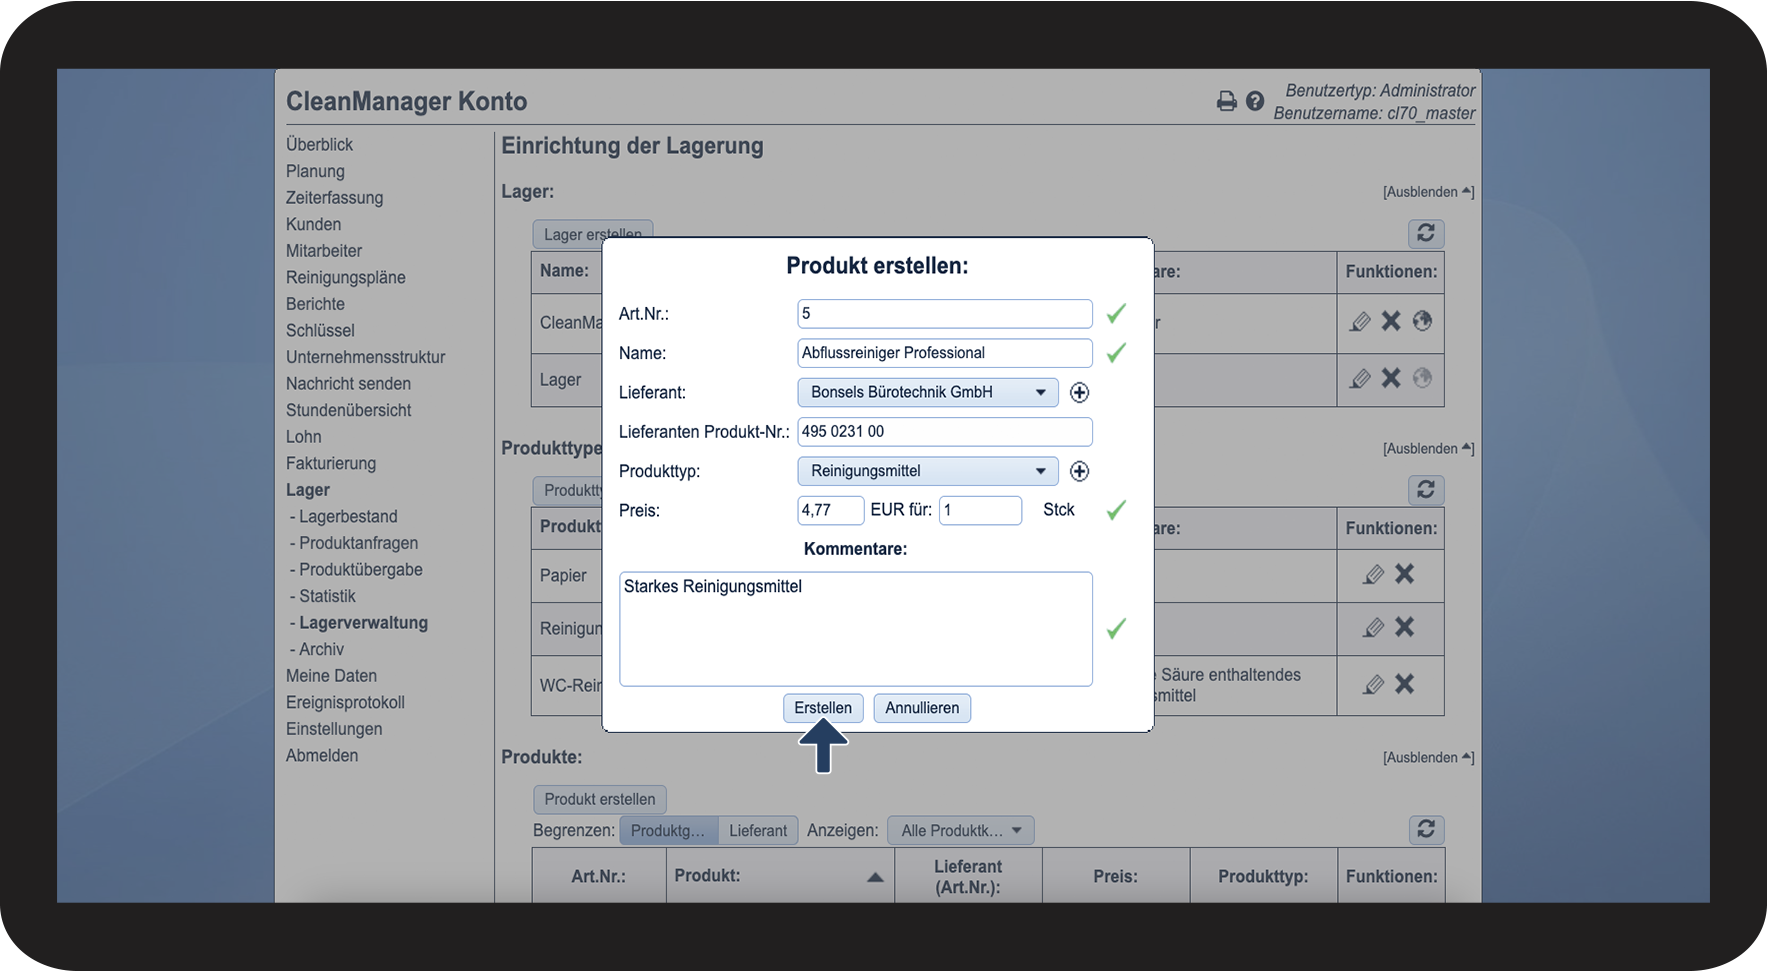Focus the Lieferanten Produkt-Nr. field

point(945,432)
